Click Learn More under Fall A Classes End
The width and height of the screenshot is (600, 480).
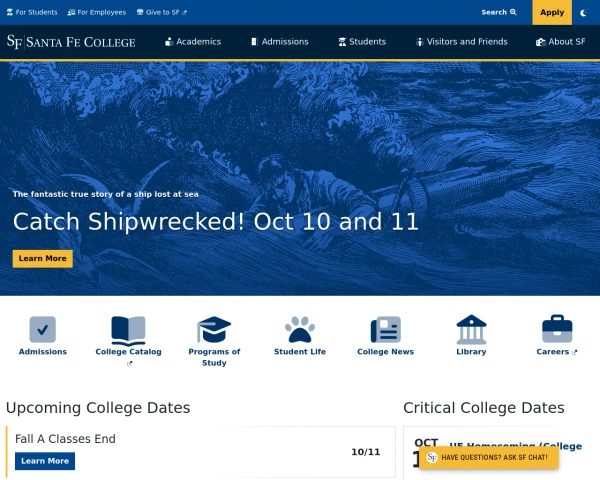pos(45,461)
